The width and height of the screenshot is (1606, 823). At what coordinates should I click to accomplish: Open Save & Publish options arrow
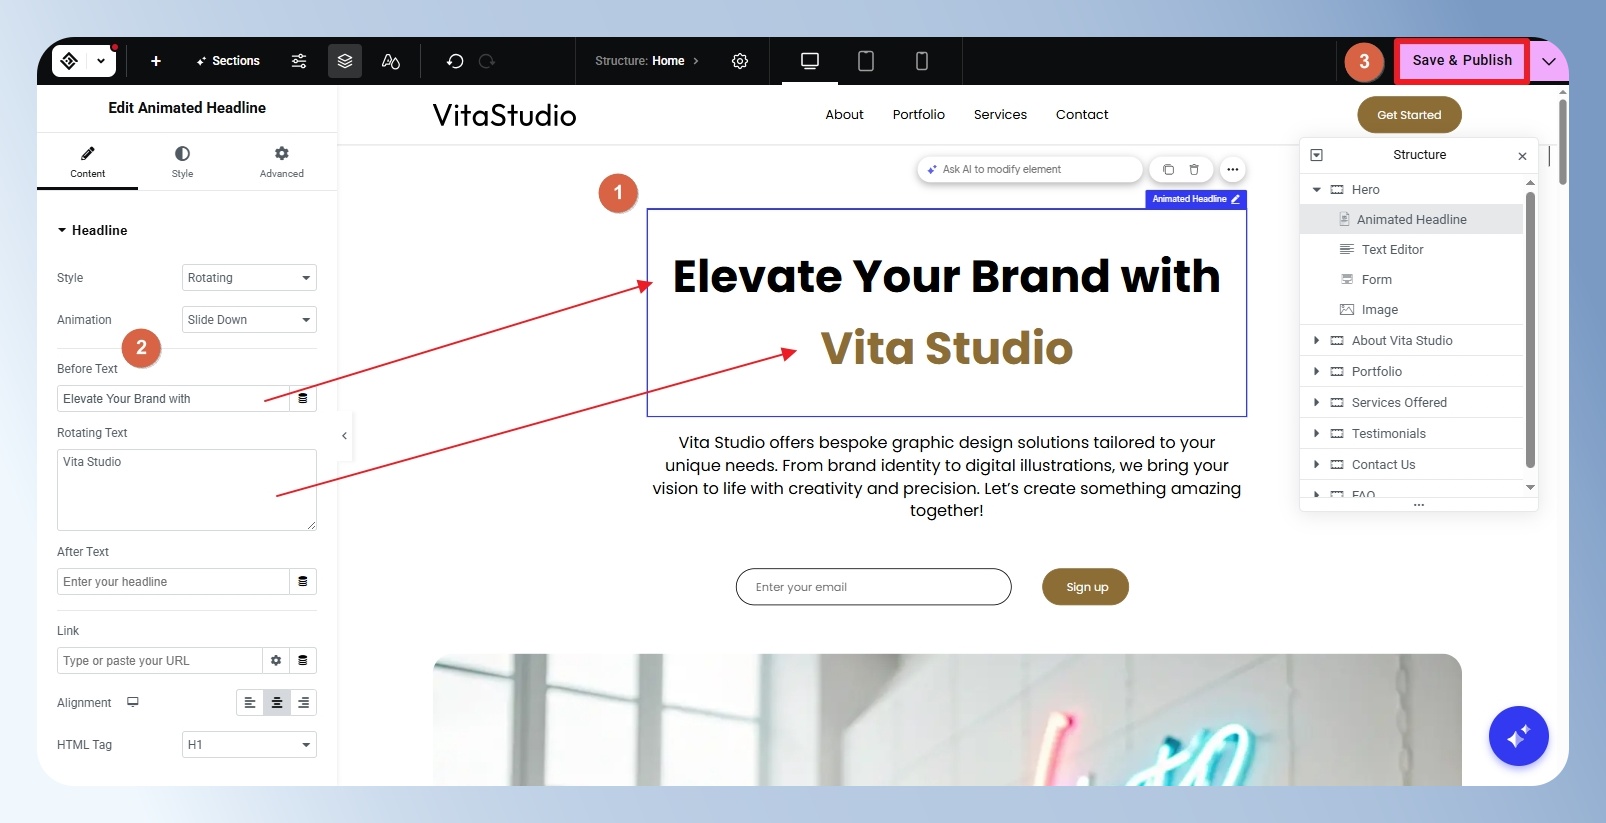(1549, 61)
